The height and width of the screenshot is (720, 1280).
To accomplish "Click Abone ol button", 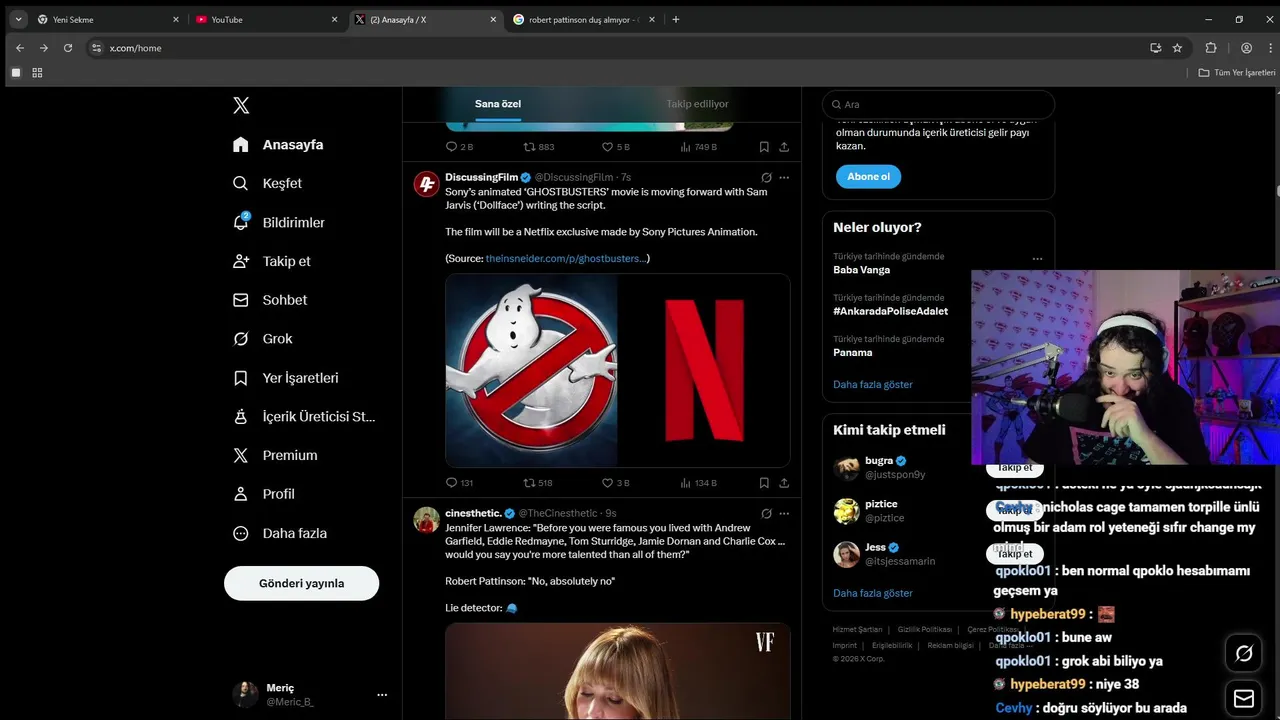I will (869, 176).
